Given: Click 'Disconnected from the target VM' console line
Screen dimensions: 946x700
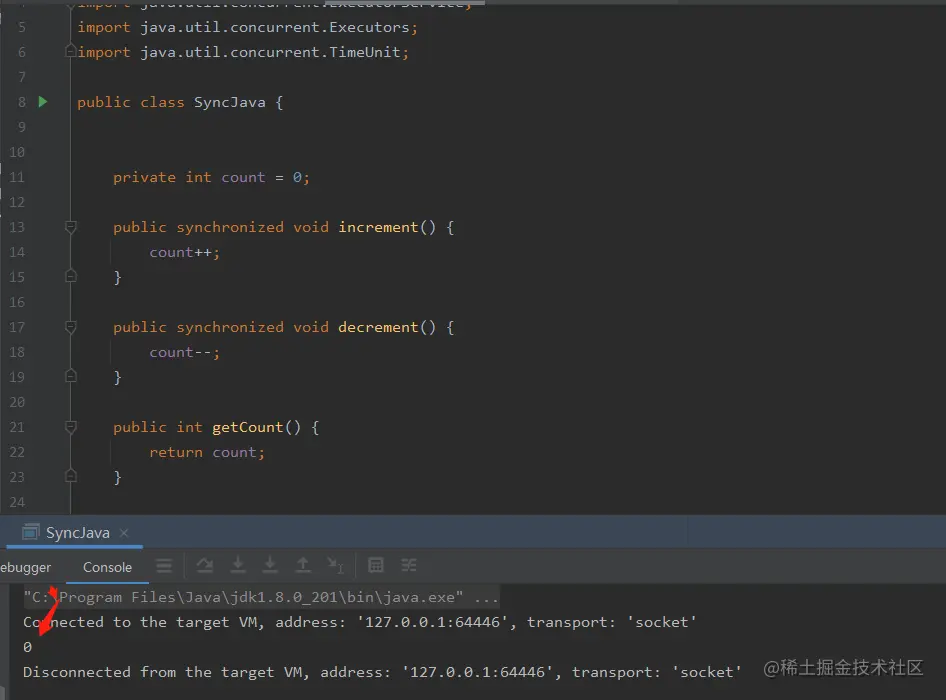Looking at the screenshot, I should click(382, 672).
